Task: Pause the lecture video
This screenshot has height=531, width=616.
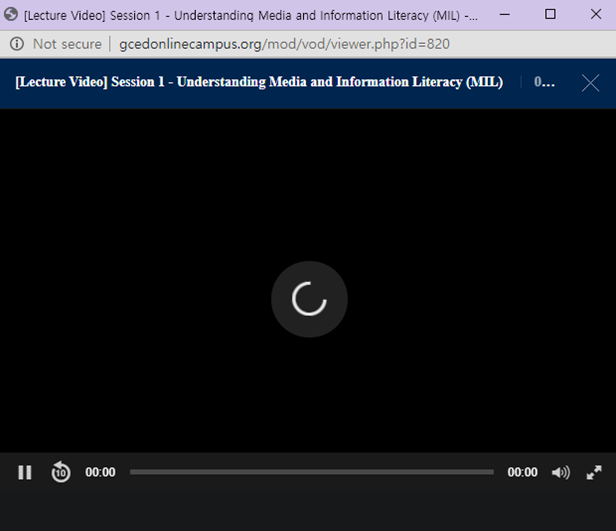Action: [x=25, y=472]
